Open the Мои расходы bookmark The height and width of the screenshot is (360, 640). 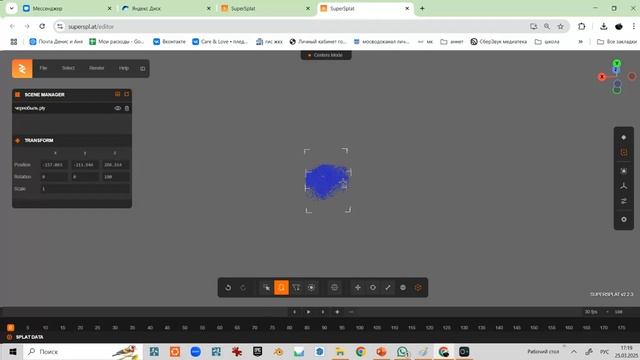[117, 42]
